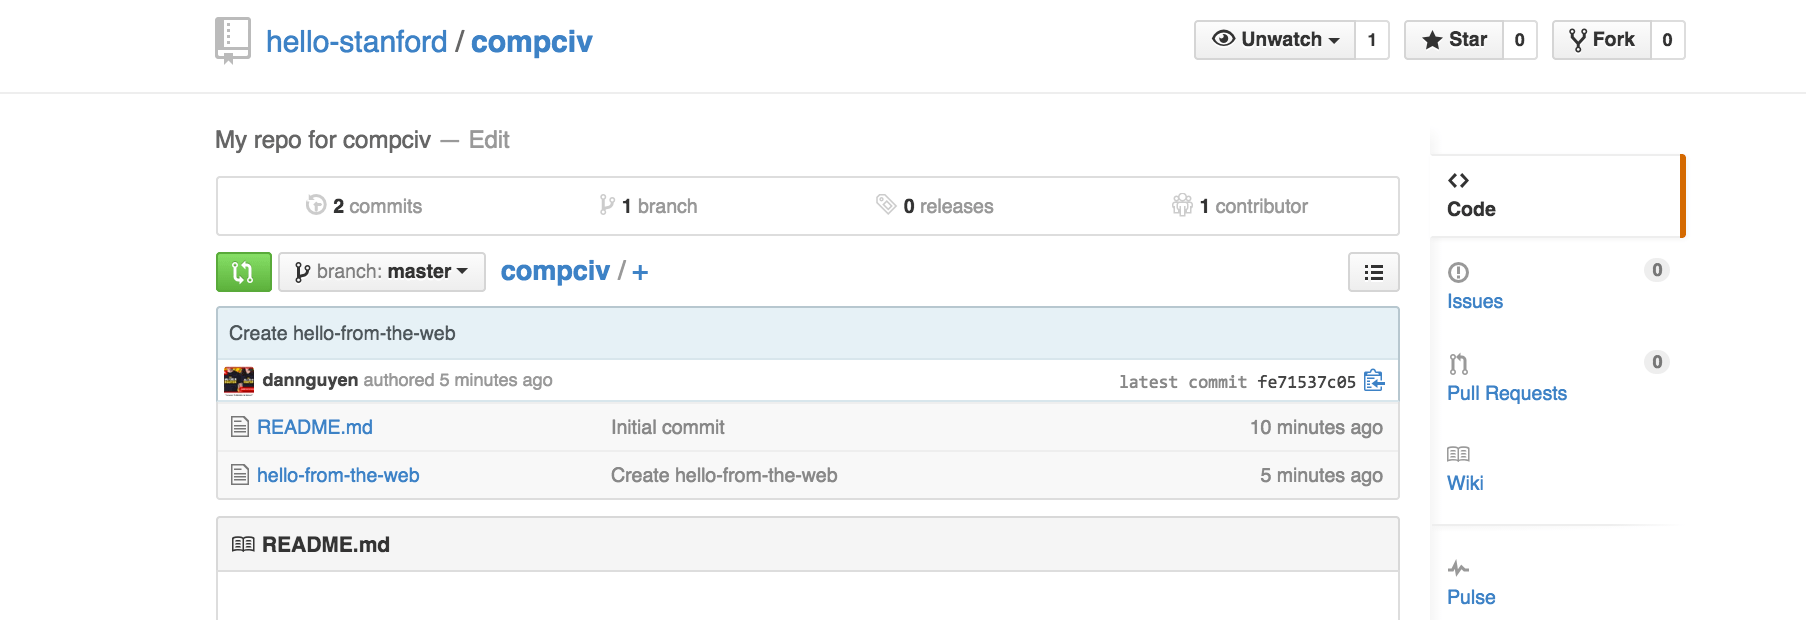Click dannguyen avatar thumbnail
1806x620 pixels.
tap(239, 381)
